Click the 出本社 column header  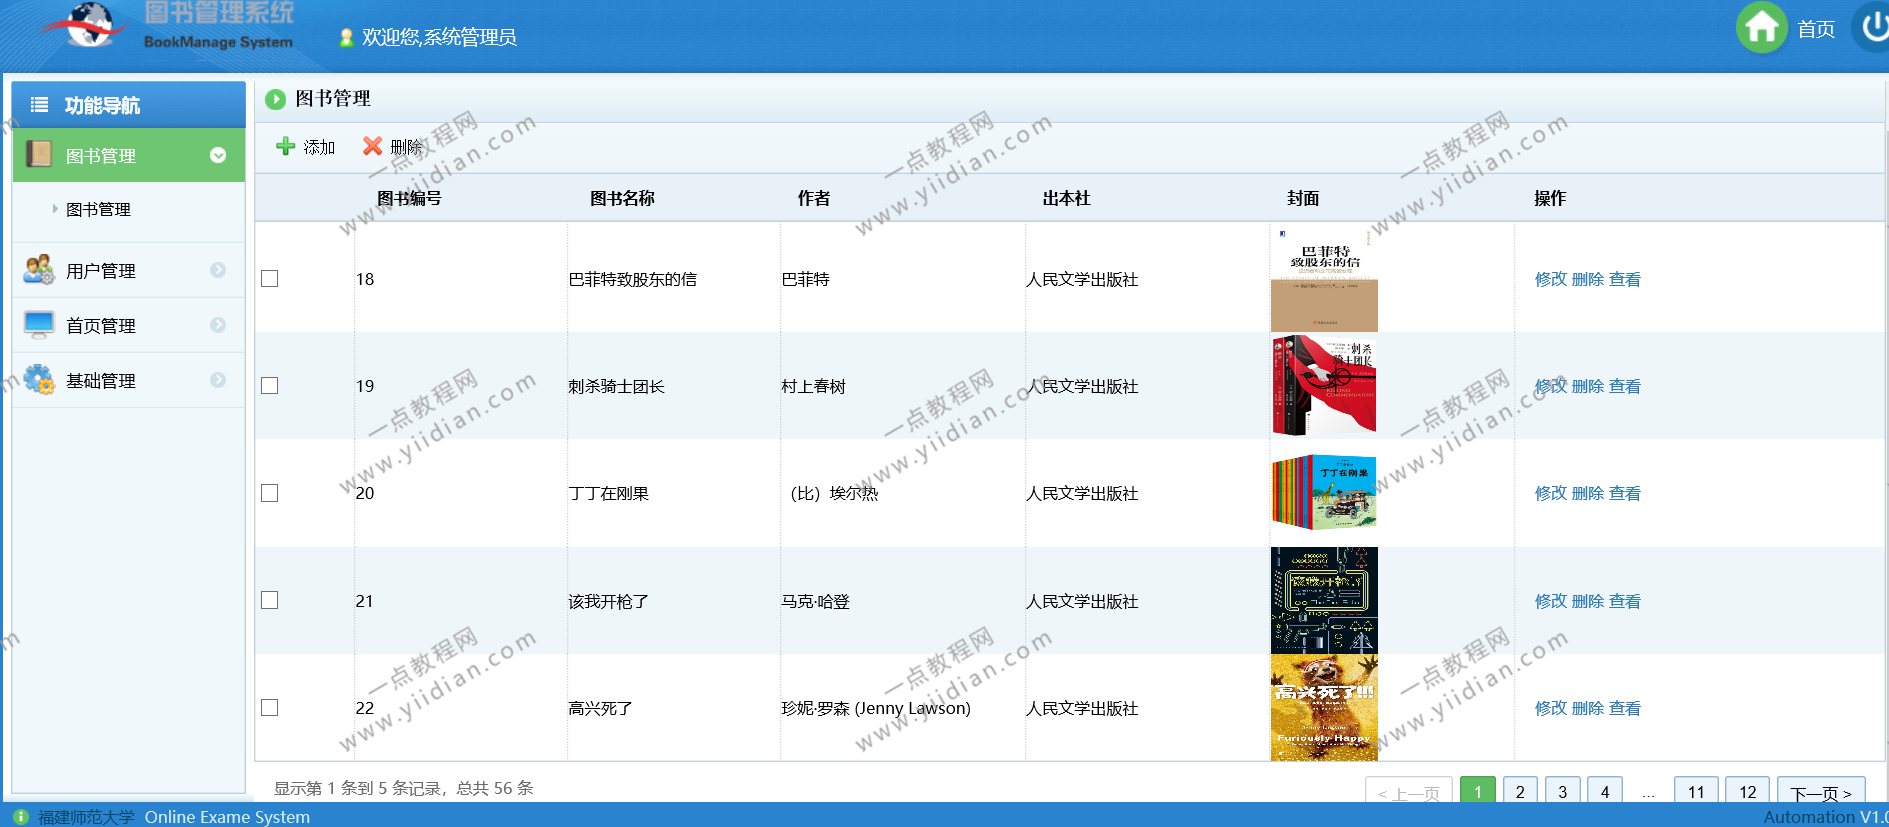(x=1067, y=198)
